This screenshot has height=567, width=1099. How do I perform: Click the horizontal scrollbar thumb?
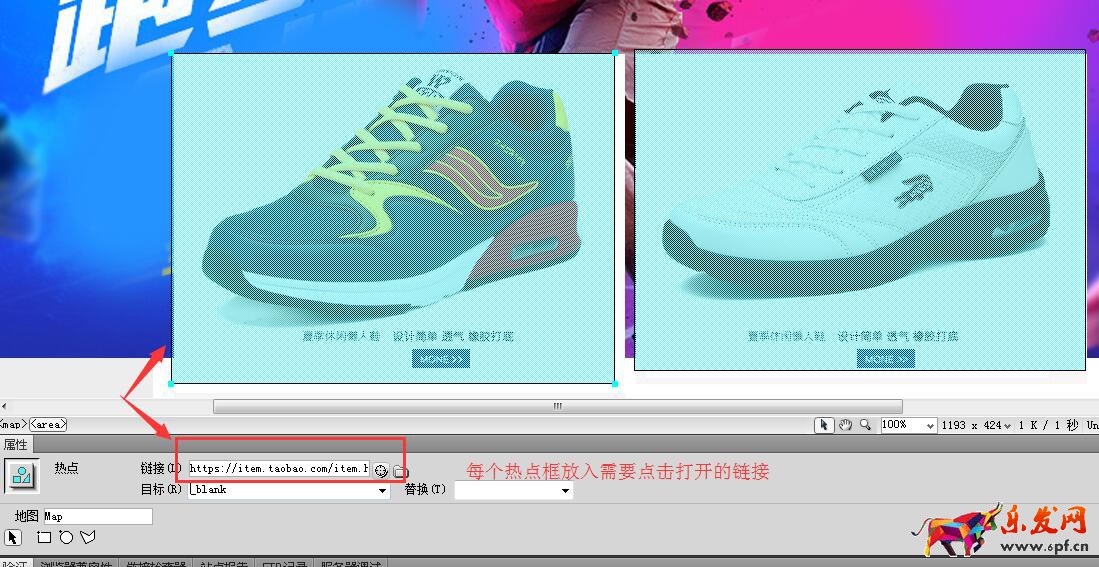pos(557,406)
